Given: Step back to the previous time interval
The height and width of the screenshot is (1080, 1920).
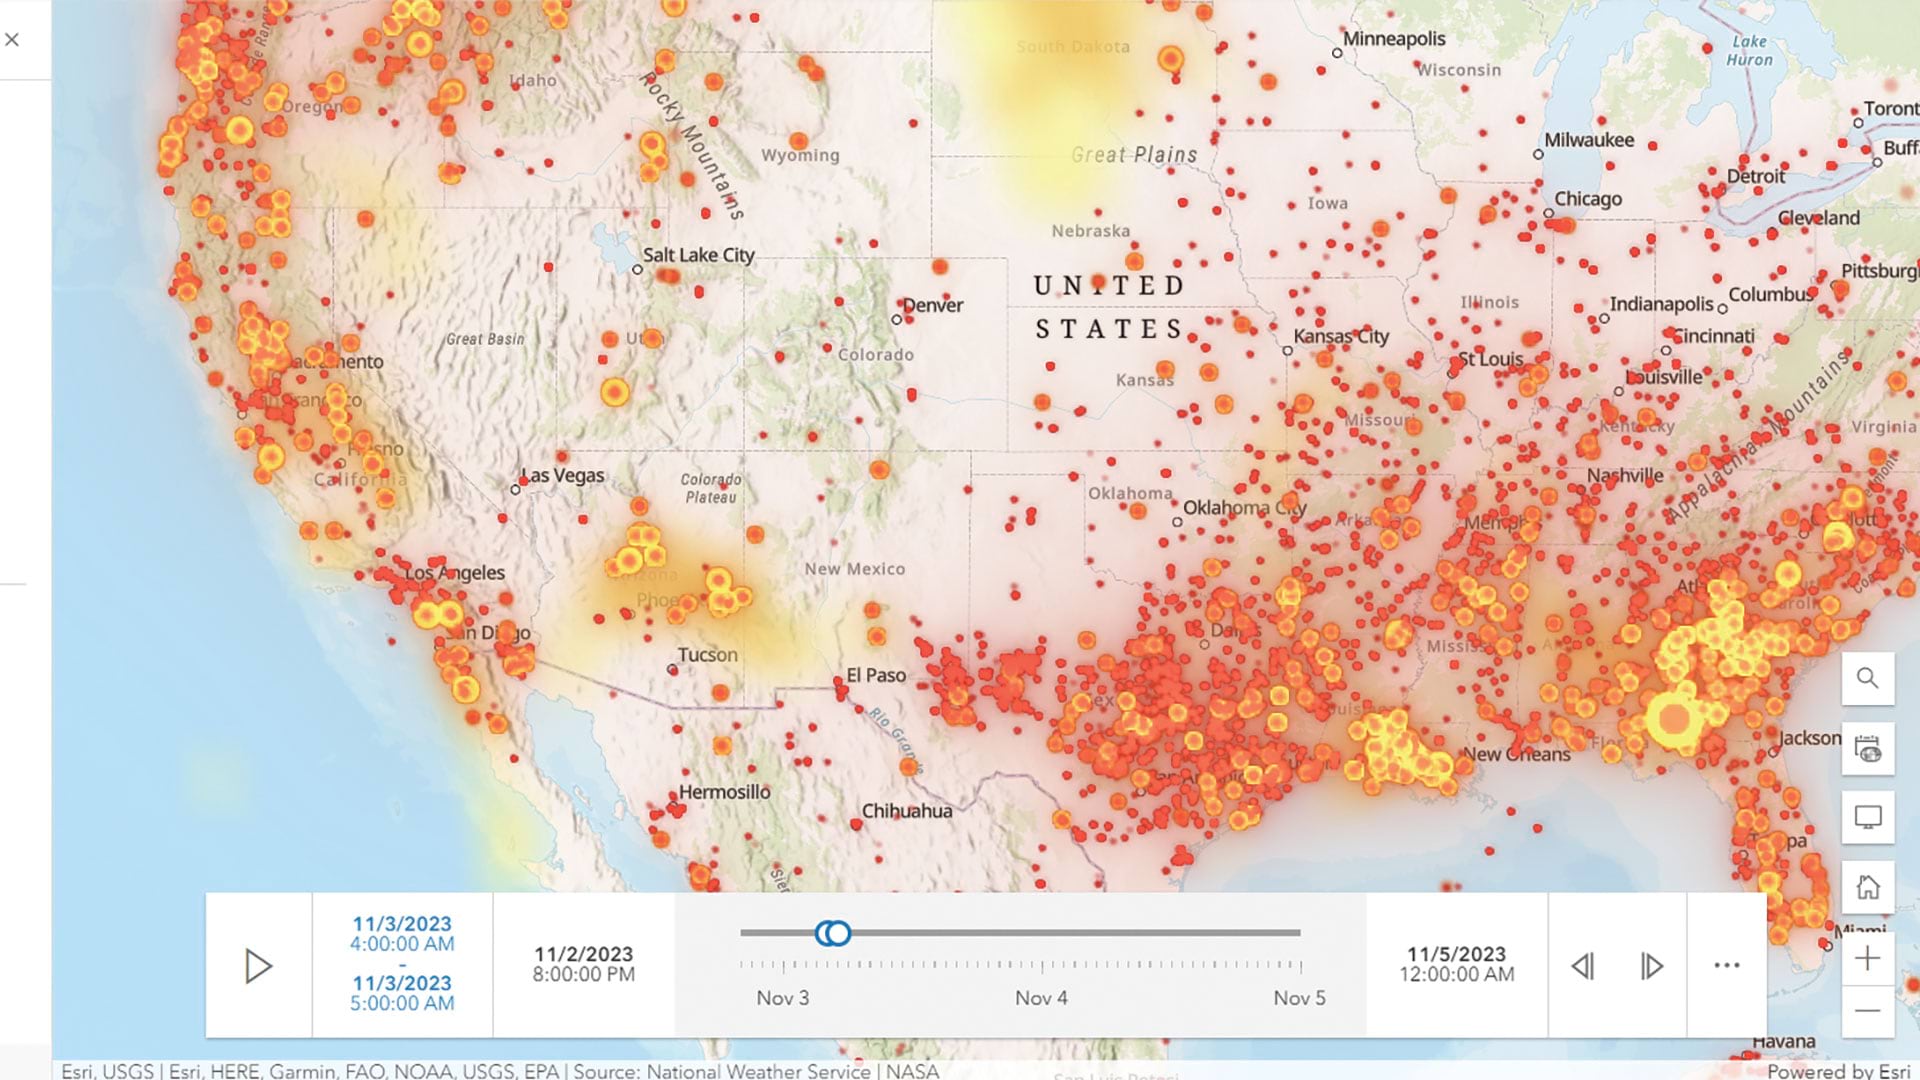Looking at the screenshot, I should pyautogui.click(x=1582, y=966).
